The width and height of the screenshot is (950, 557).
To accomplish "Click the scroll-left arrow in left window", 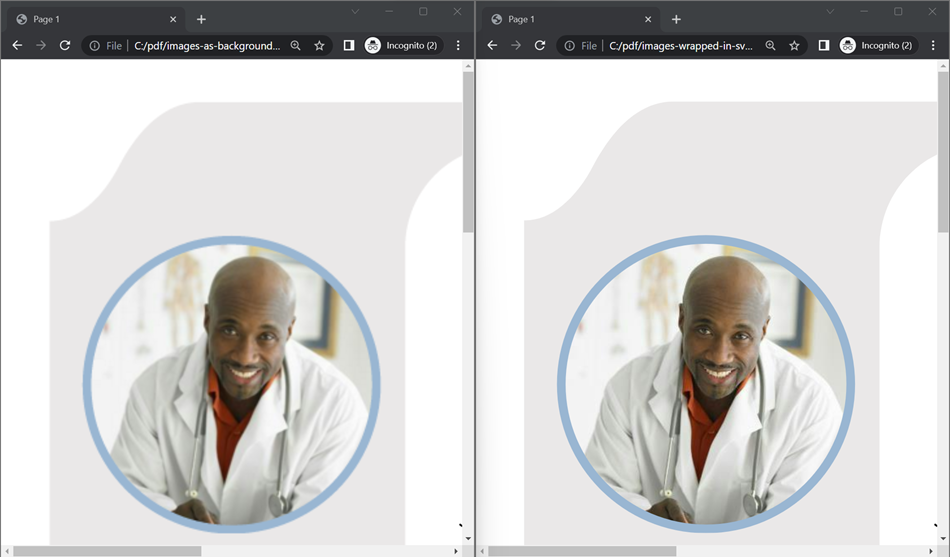I will pos(7,551).
